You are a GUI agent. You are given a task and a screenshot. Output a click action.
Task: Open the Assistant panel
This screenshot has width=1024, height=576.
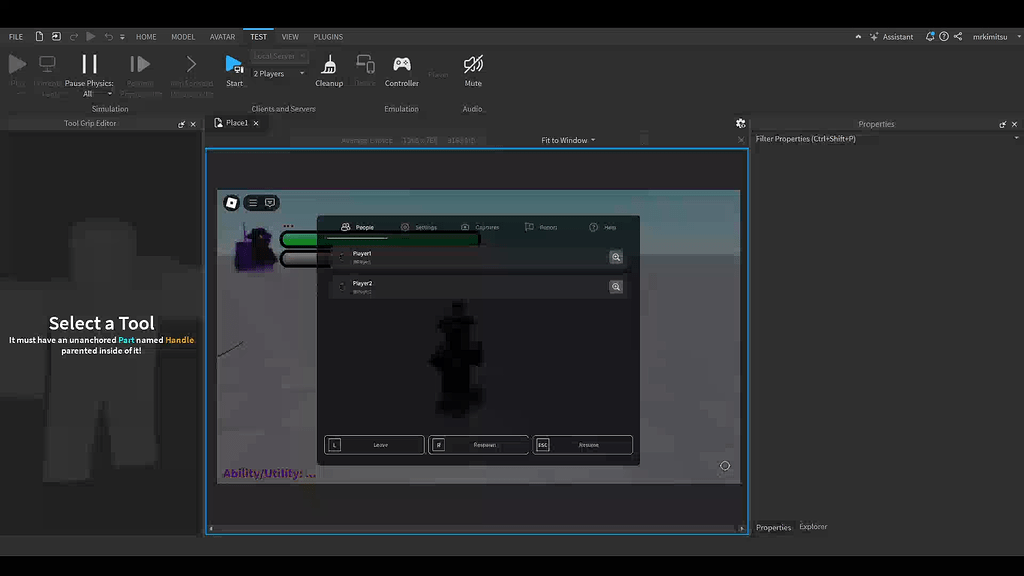pos(891,37)
